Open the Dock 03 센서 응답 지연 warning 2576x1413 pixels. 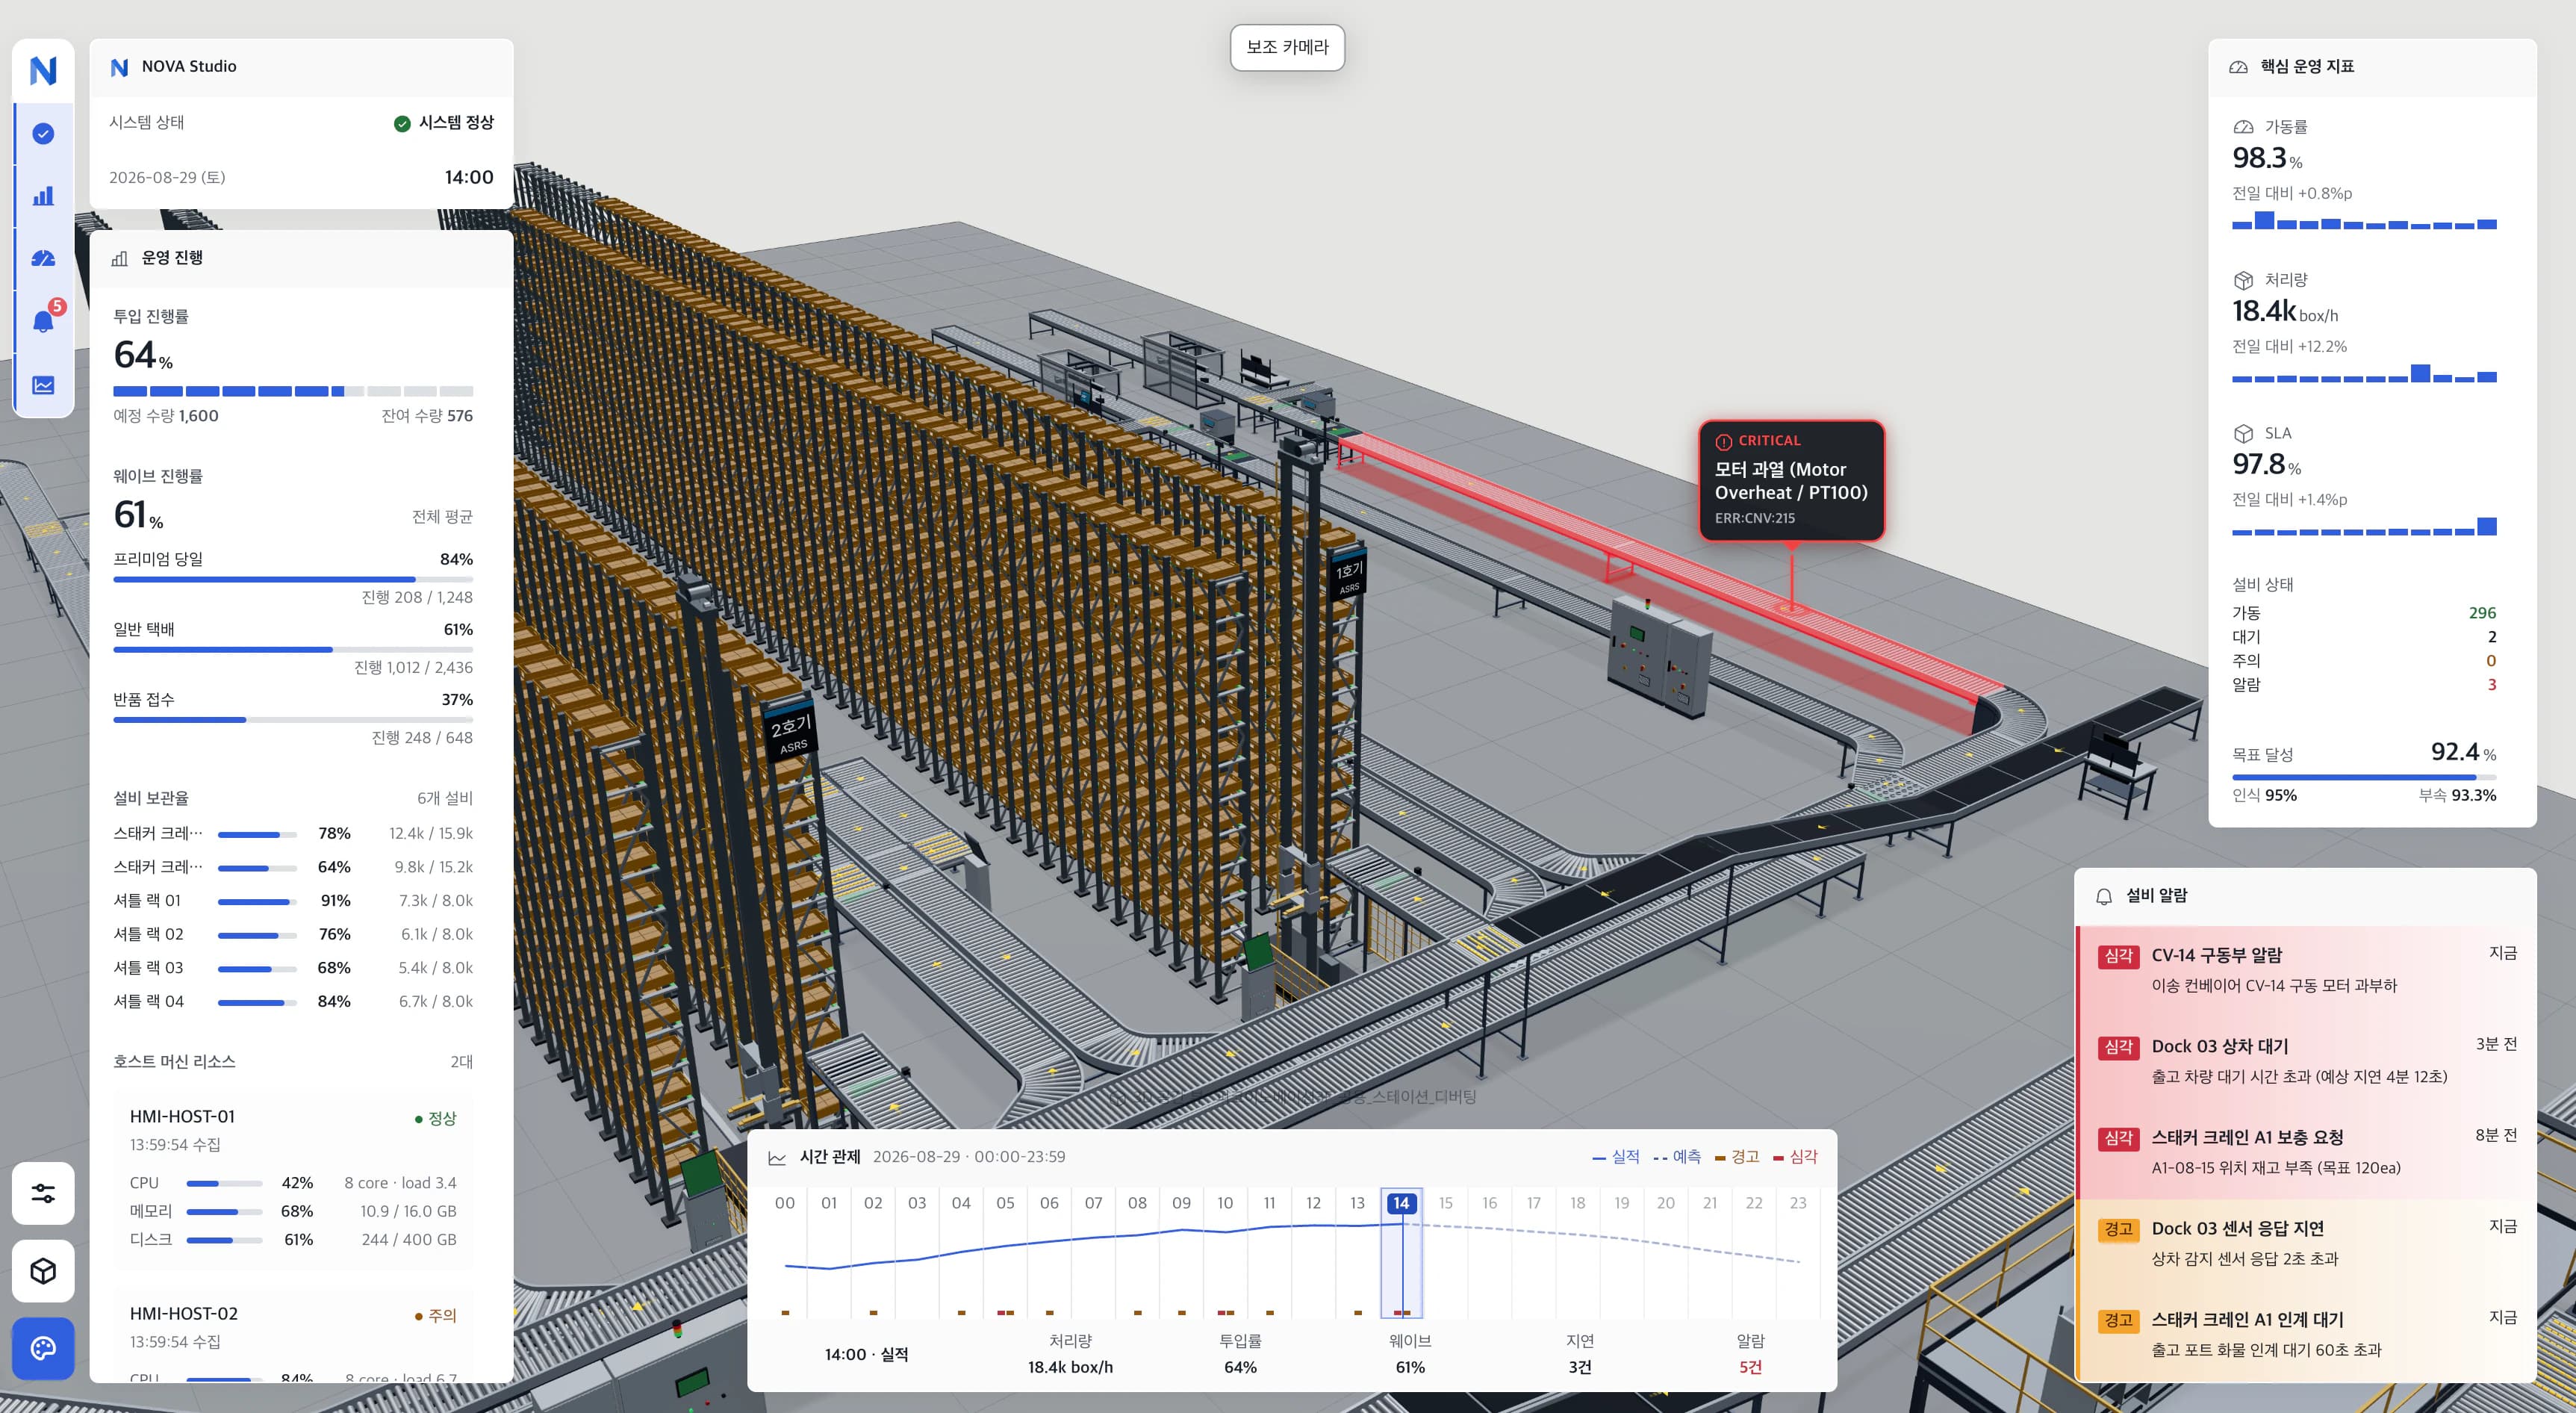click(x=2306, y=1243)
